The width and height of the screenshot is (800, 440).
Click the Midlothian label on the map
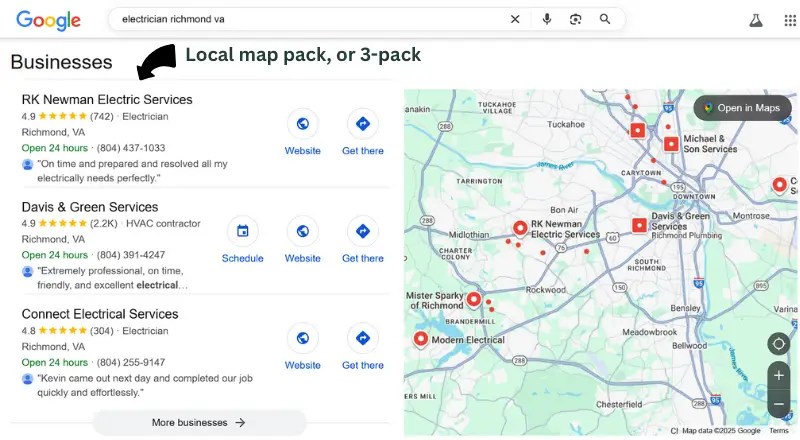[469, 235]
